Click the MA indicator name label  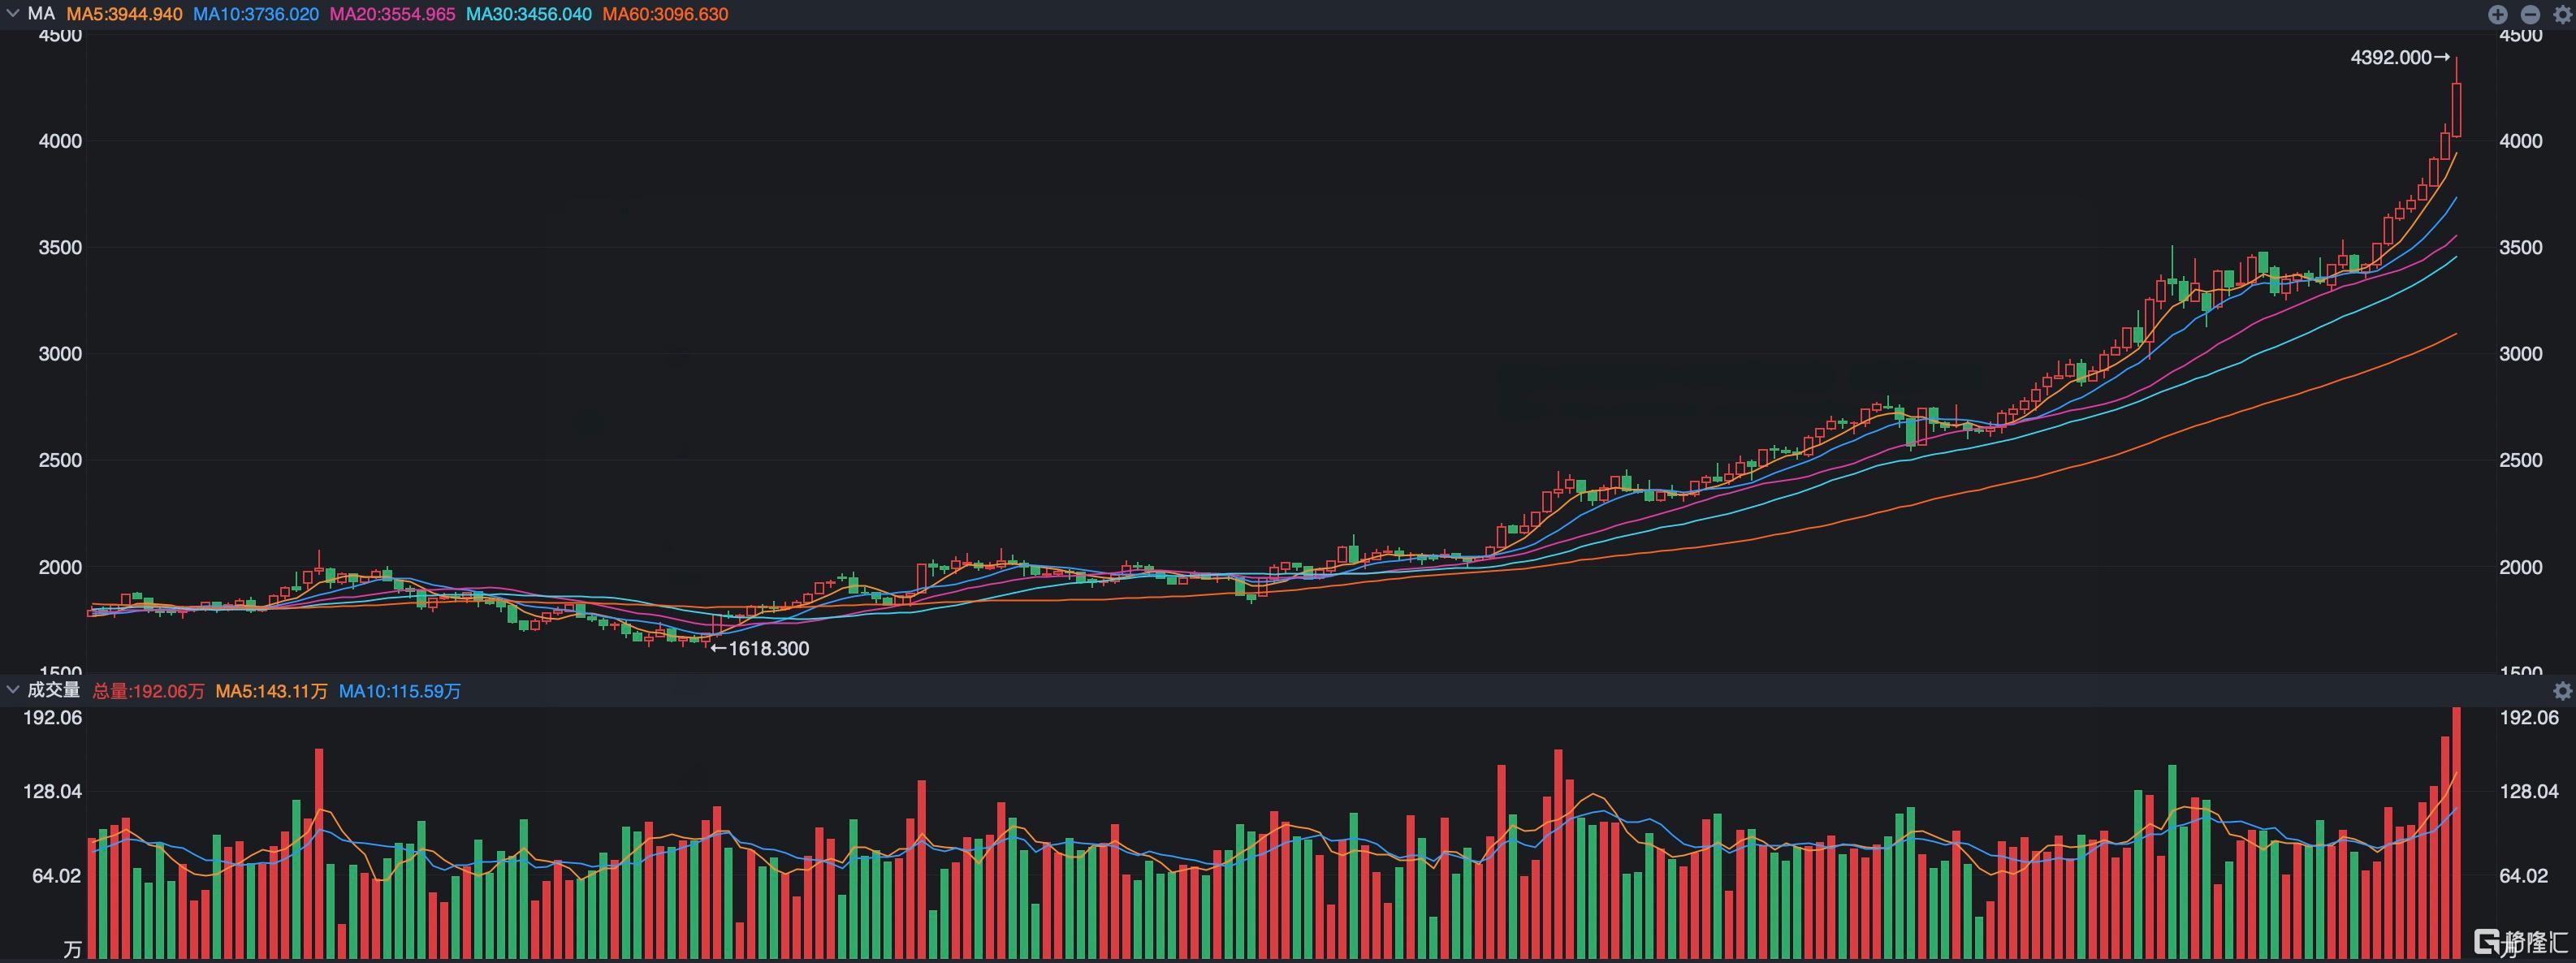coord(41,14)
